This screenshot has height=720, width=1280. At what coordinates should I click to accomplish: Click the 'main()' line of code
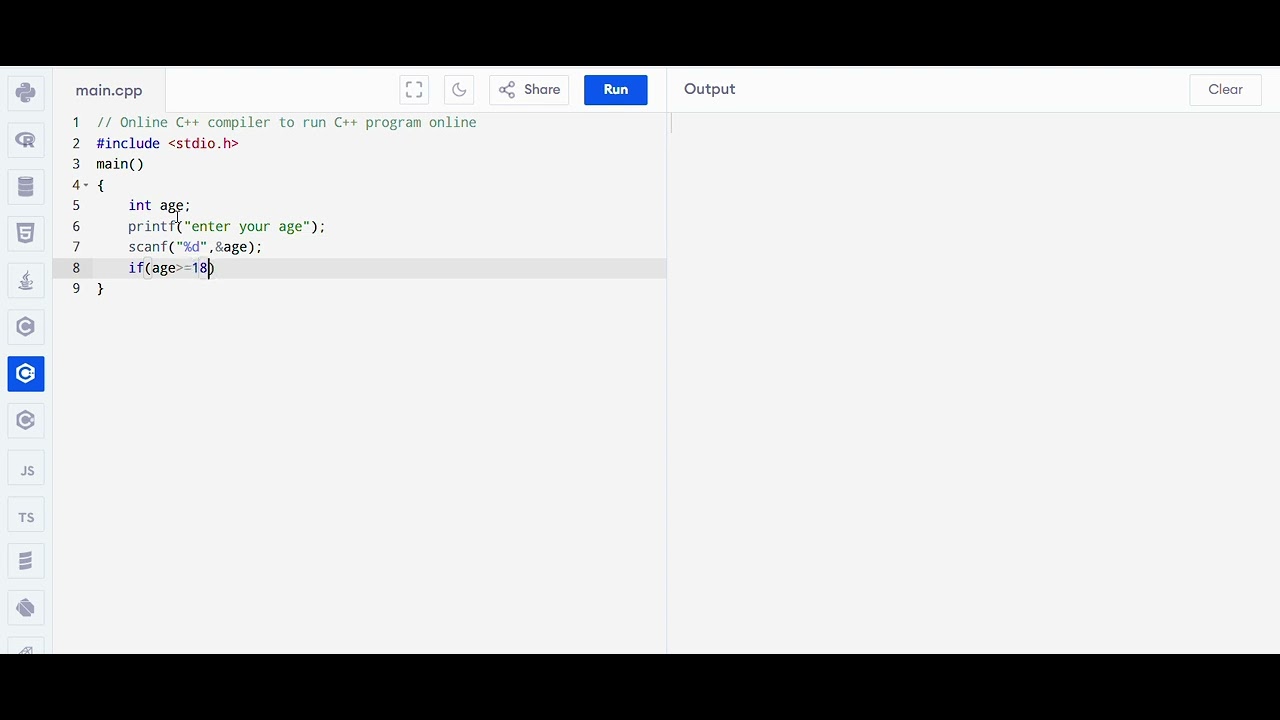click(120, 164)
